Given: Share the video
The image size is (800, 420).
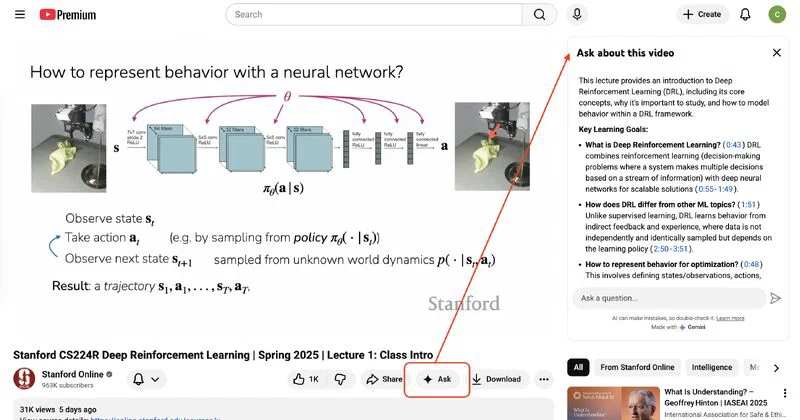Looking at the screenshot, I should [x=385, y=379].
